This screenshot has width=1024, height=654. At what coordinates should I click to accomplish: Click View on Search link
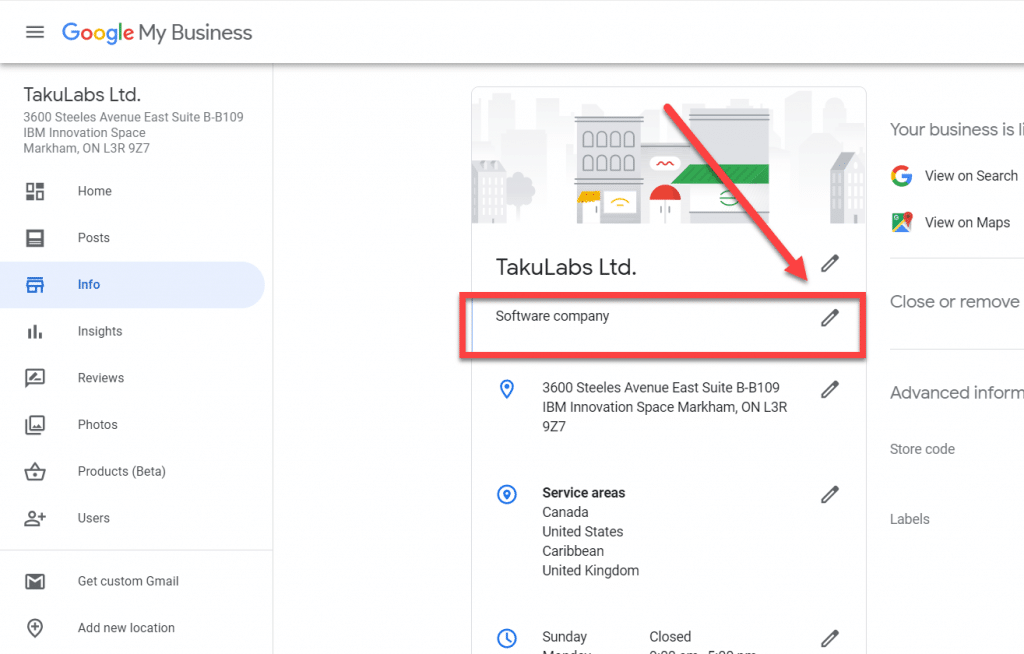(971, 176)
